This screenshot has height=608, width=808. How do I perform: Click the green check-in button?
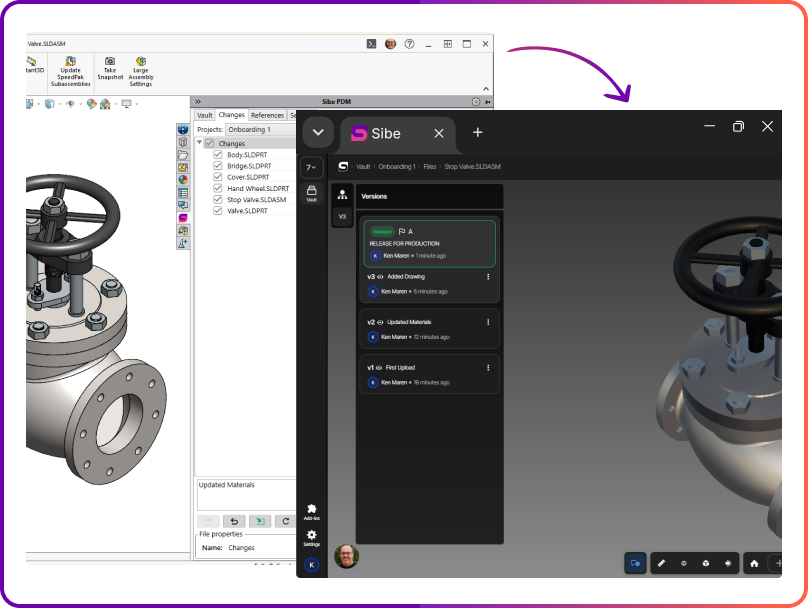click(x=260, y=521)
